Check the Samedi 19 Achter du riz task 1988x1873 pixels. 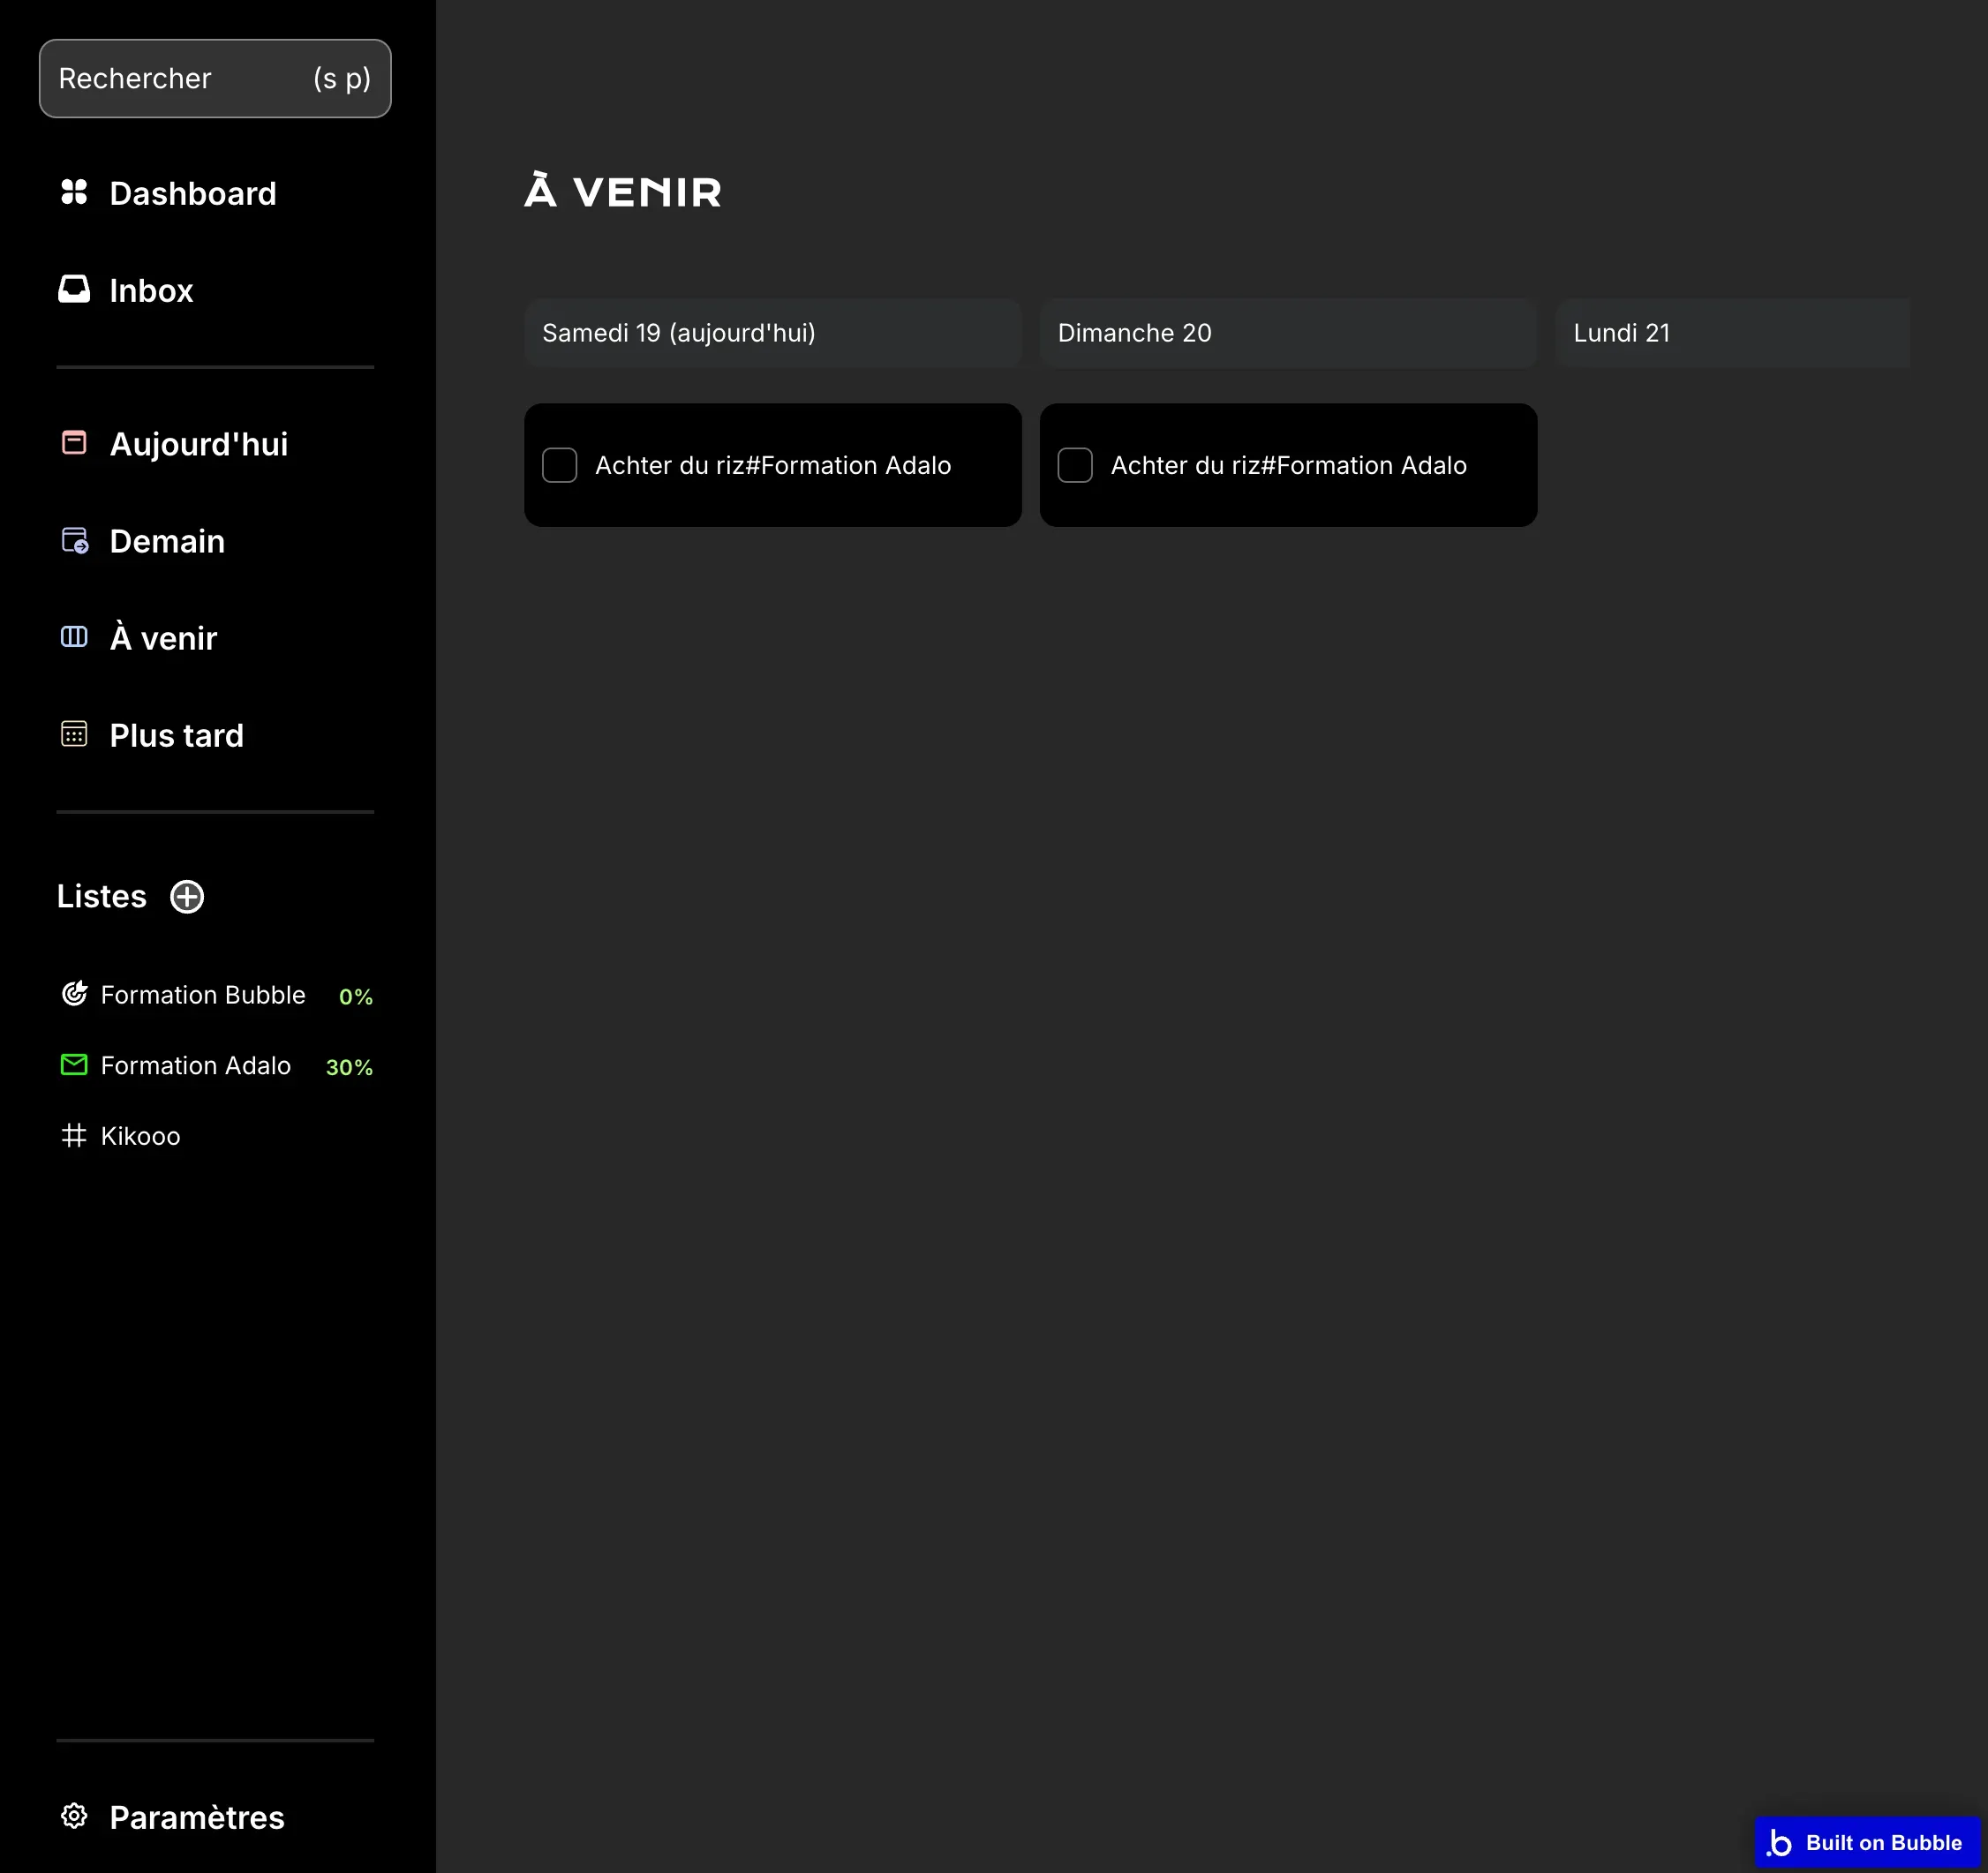click(x=559, y=465)
